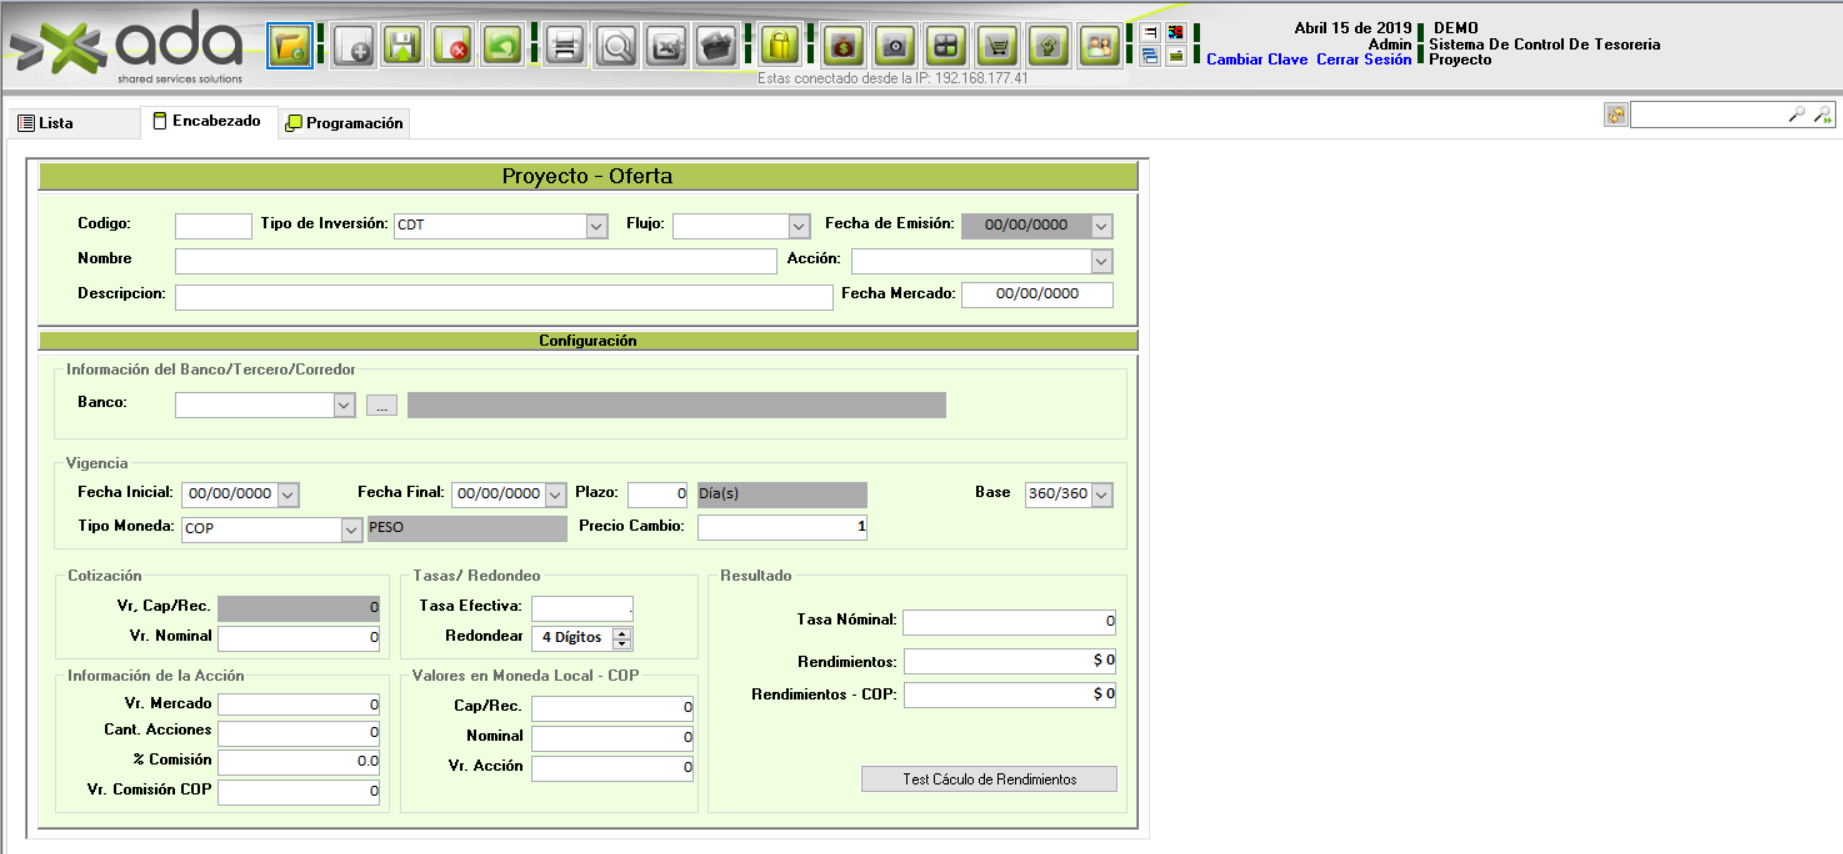Click the yellow padlock toolbar icon
The height and width of the screenshot is (854, 1843).
(779, 46)
